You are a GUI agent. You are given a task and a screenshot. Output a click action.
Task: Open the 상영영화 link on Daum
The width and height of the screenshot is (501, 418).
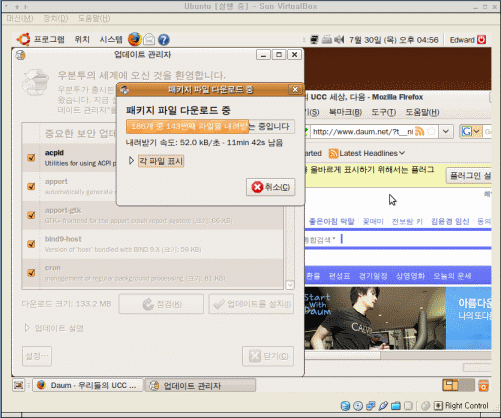point(410,276)
